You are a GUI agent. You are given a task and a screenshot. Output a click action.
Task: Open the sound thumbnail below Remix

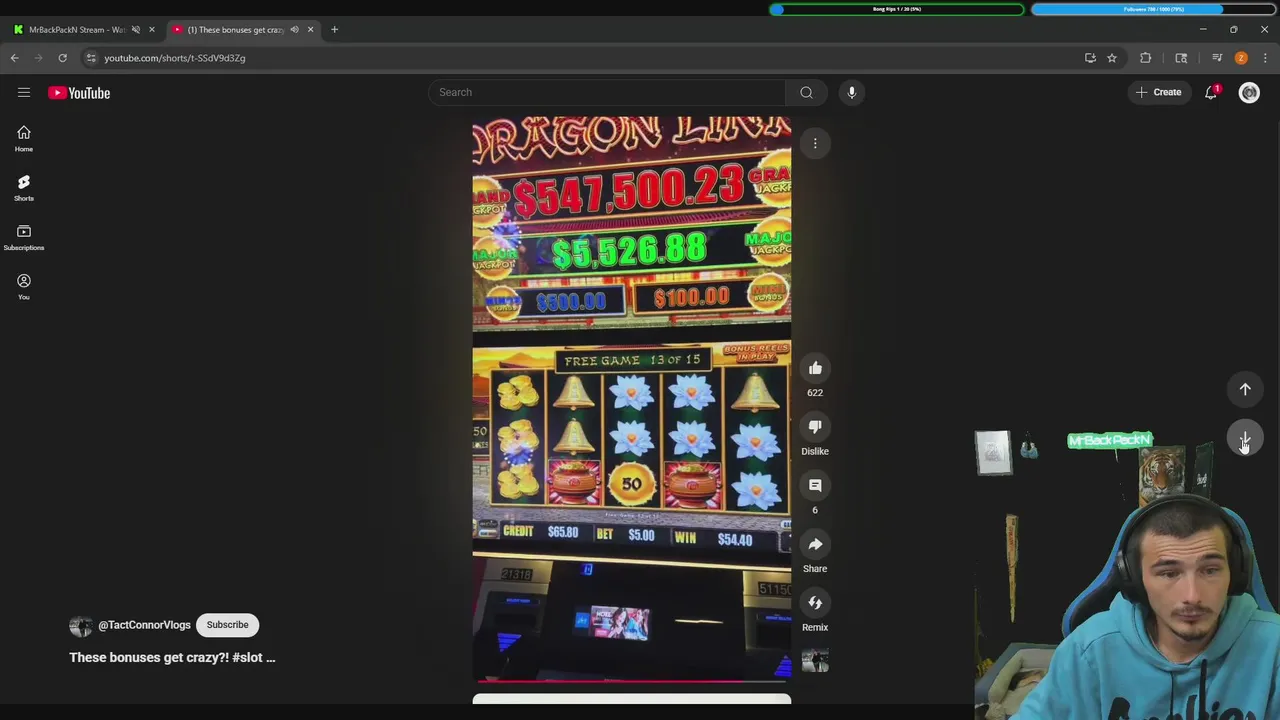click(815, 660)
